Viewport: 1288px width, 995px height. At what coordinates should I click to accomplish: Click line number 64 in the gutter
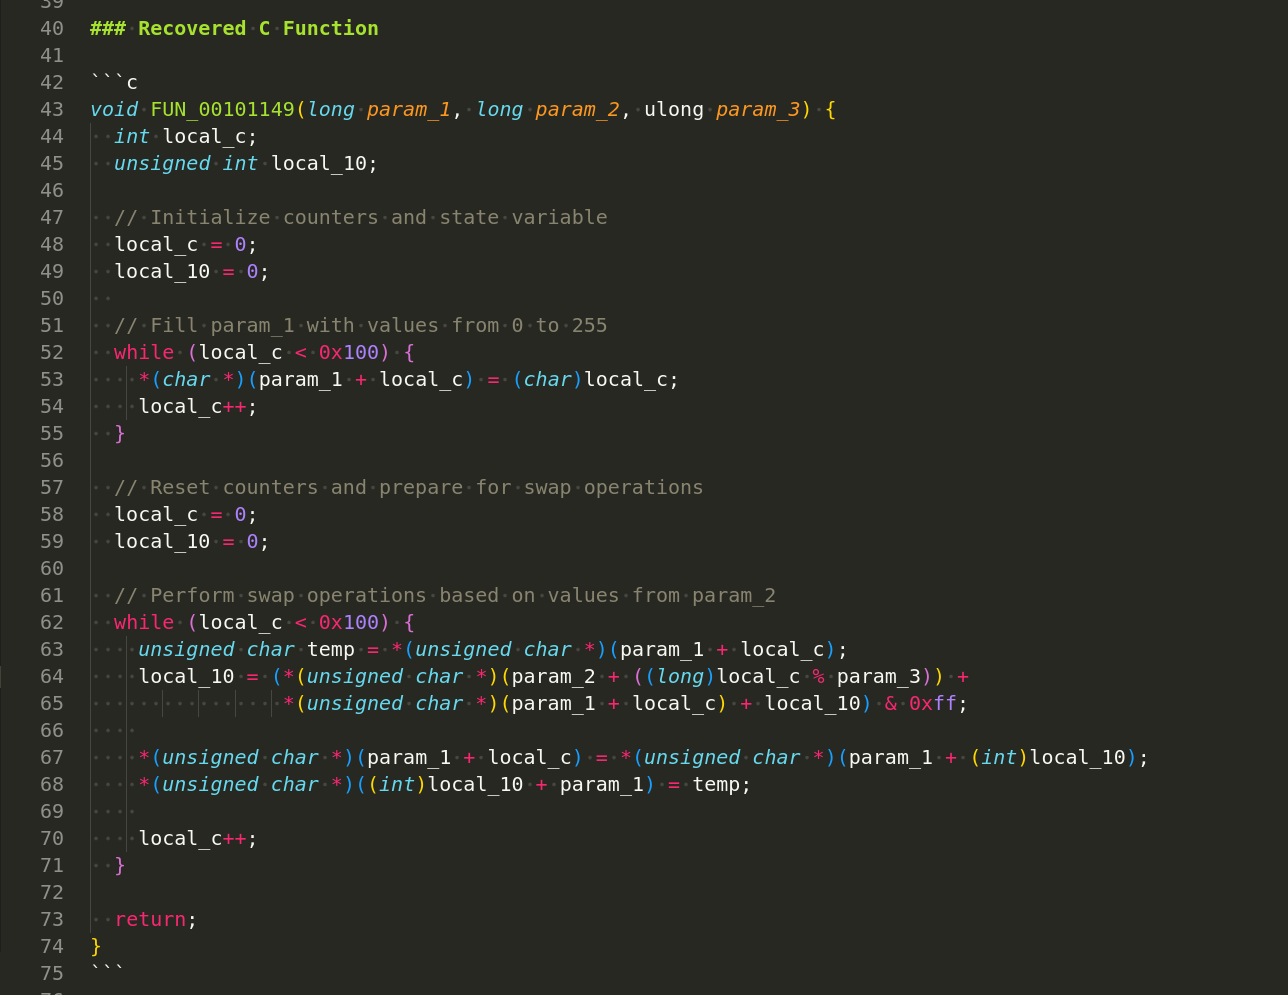52,676
